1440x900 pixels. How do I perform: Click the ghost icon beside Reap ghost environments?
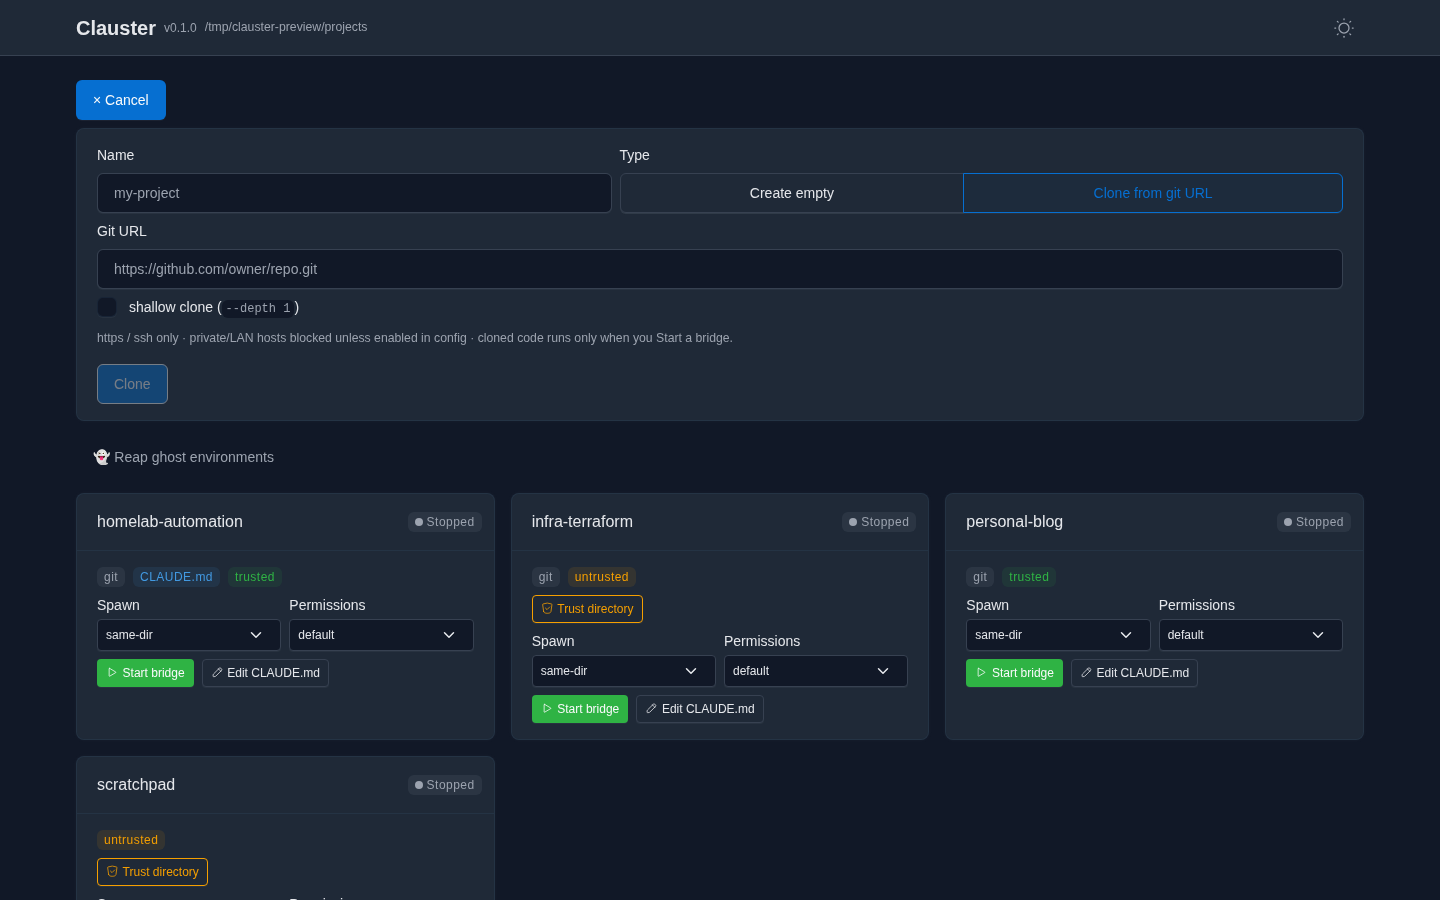[102, 457]
